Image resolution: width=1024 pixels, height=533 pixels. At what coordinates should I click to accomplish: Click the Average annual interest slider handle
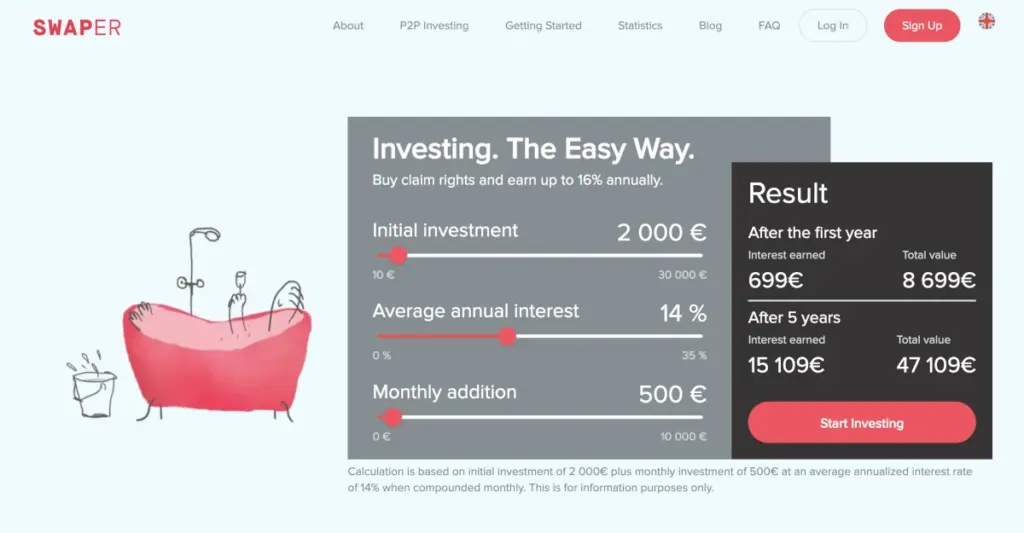(507, 336)
